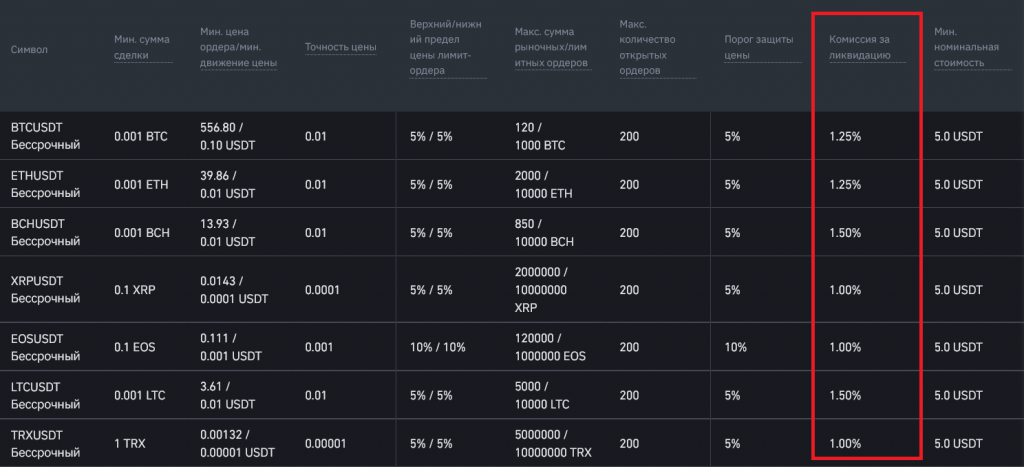Click the Макс. количество открытых ордеров header
Viewport: 1024px width, 467px height.
(x=647, y=48)
